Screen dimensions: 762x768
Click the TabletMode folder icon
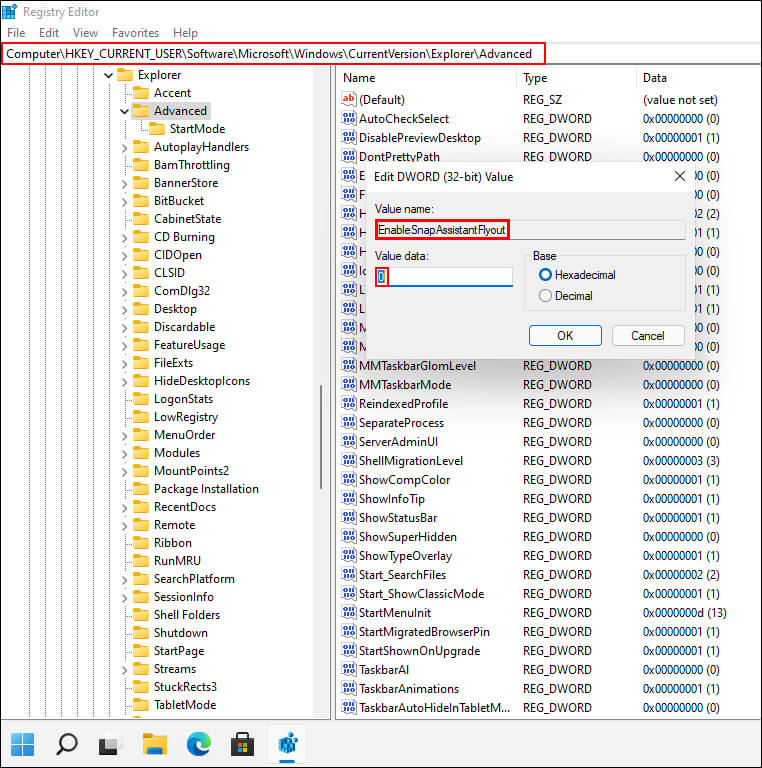click(x=141, y=705)
